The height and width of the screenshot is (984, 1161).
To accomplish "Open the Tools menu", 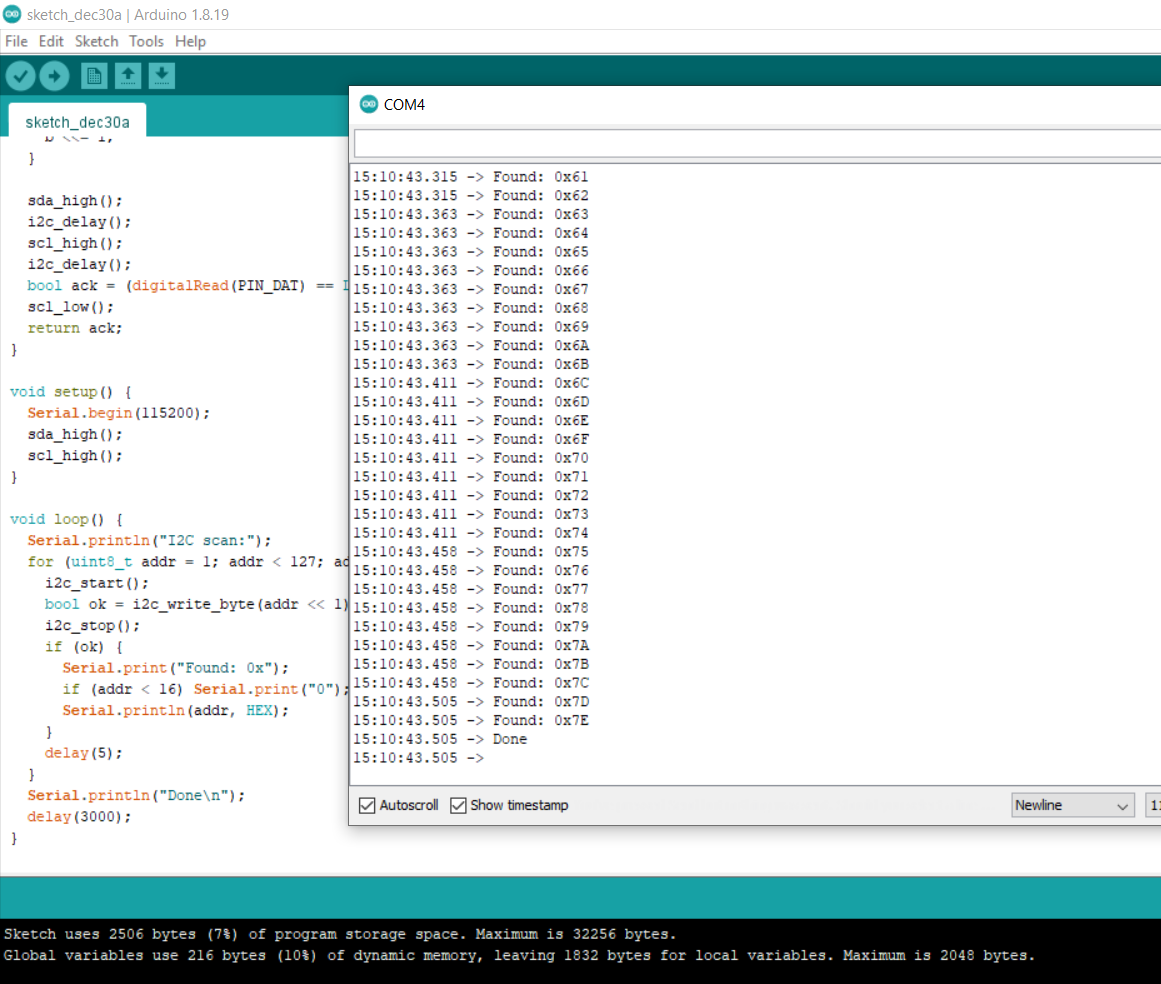I will [146, 41].
